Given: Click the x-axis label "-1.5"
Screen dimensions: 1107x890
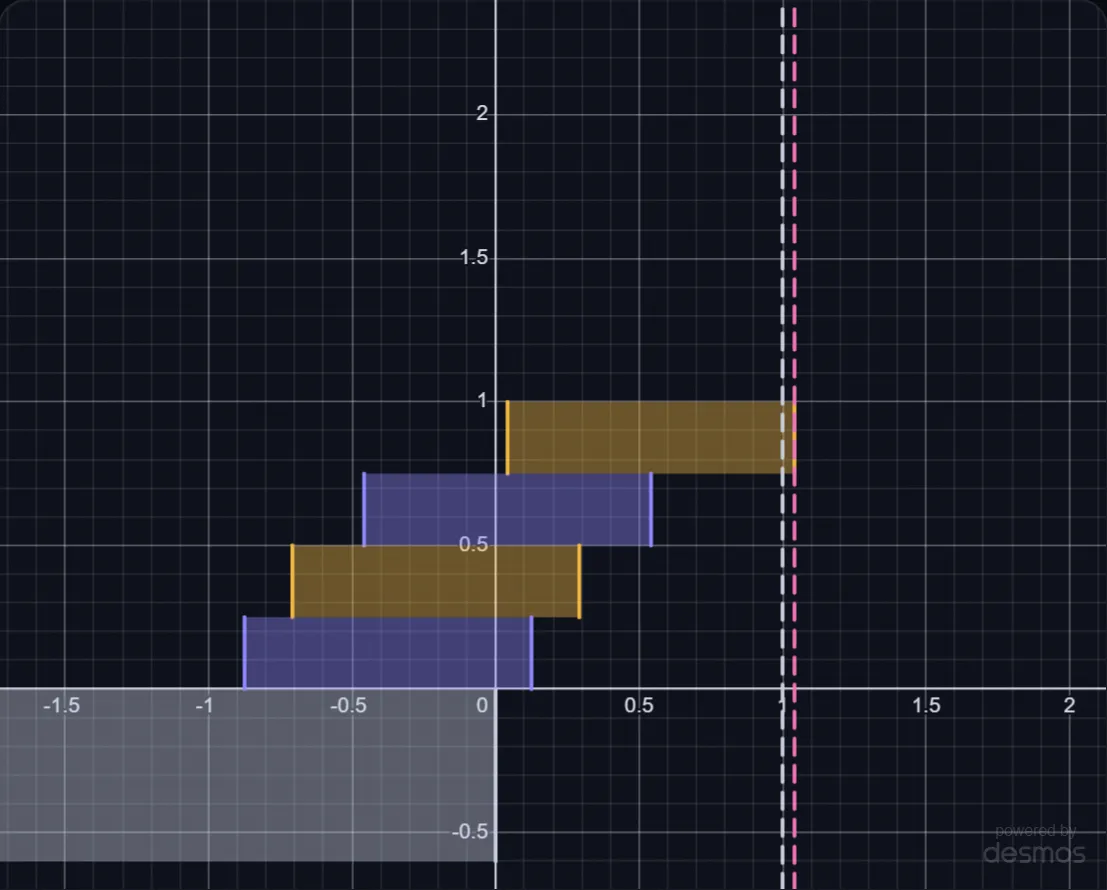Looking at the screenshot, I should click(61, 706).
